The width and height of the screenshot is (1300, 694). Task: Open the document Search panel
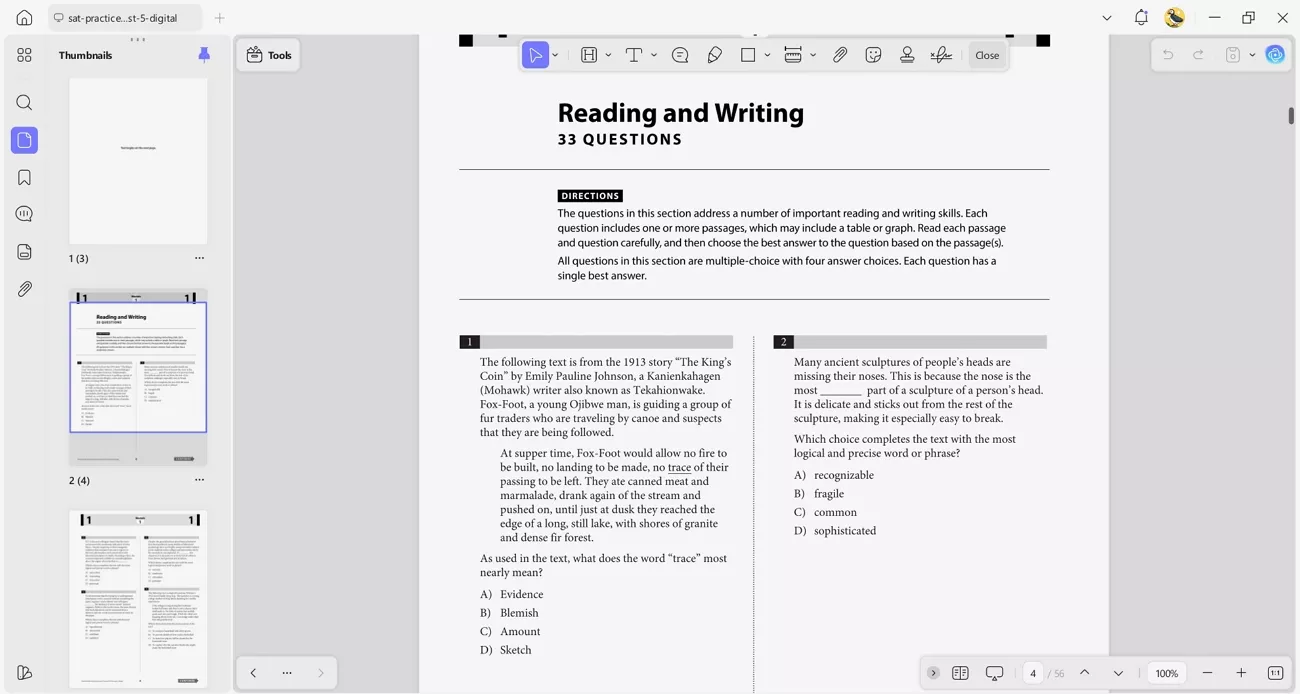pyautogui.click(x=24, y=102)
